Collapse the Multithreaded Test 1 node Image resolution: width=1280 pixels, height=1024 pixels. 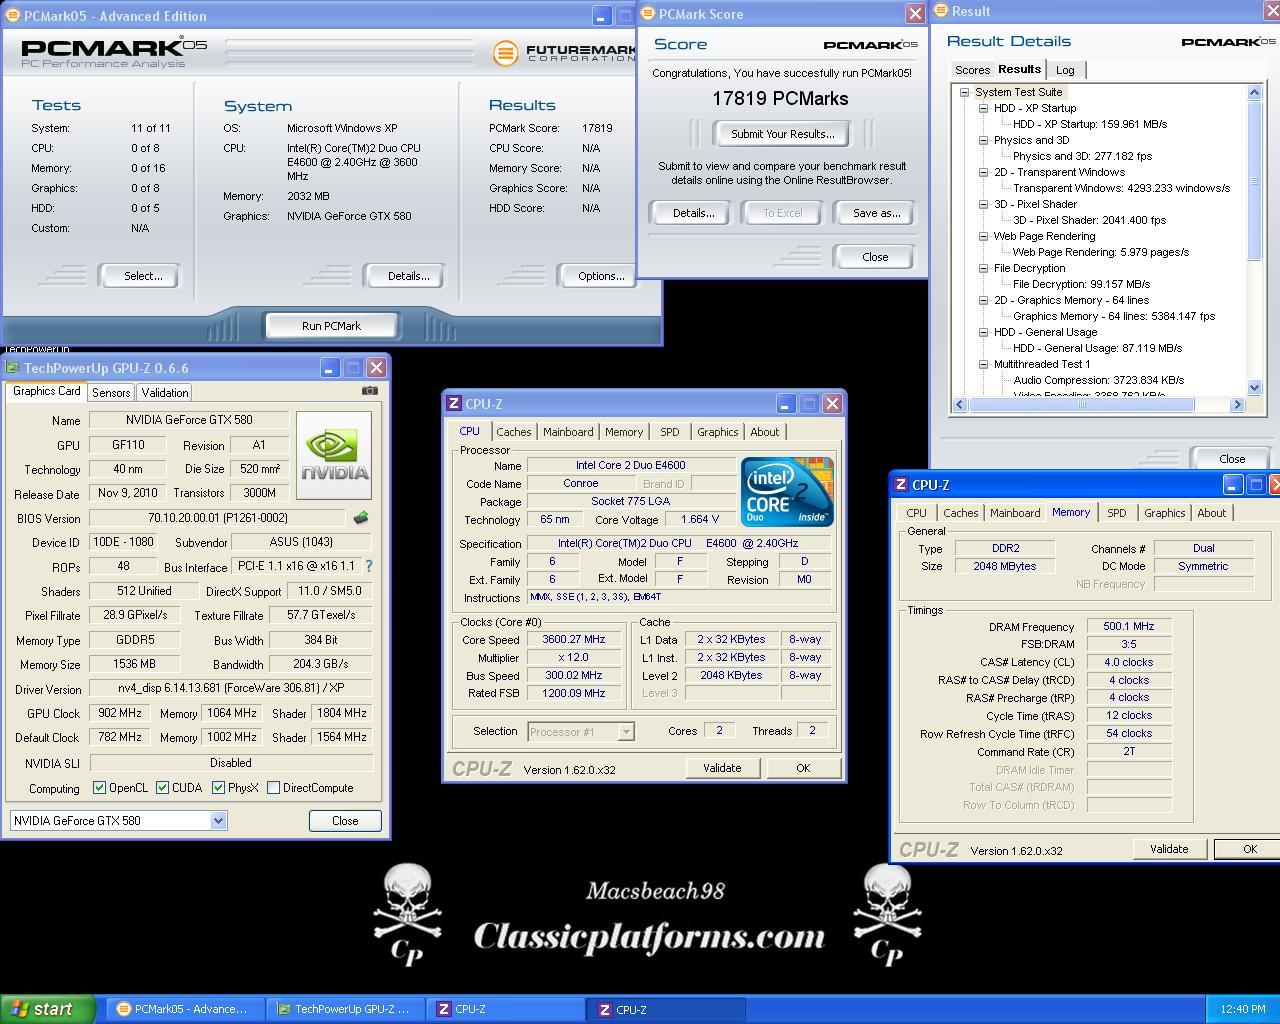point(983,364)
